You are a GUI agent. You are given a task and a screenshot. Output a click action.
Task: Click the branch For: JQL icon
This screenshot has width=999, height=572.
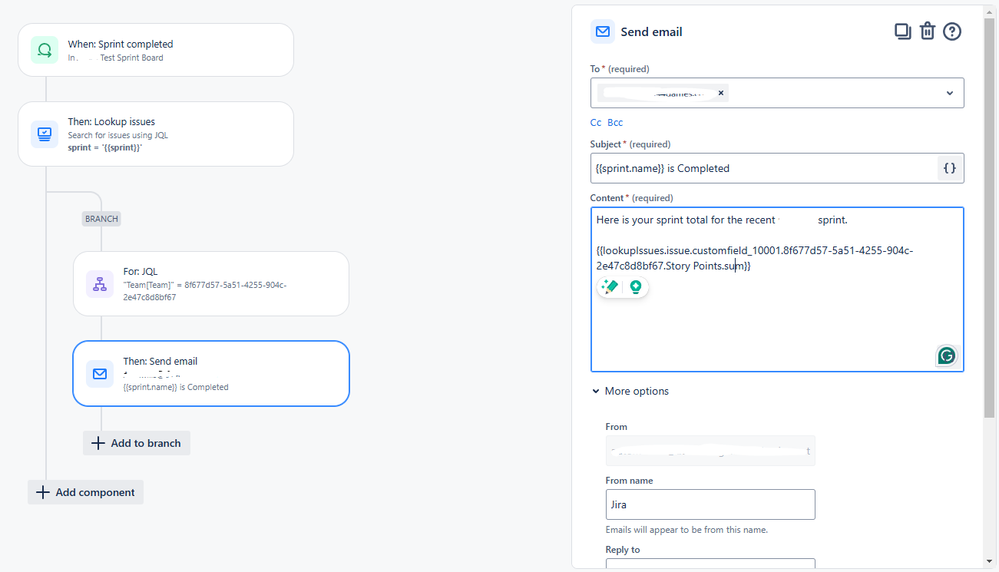click(x=100, y=284)
